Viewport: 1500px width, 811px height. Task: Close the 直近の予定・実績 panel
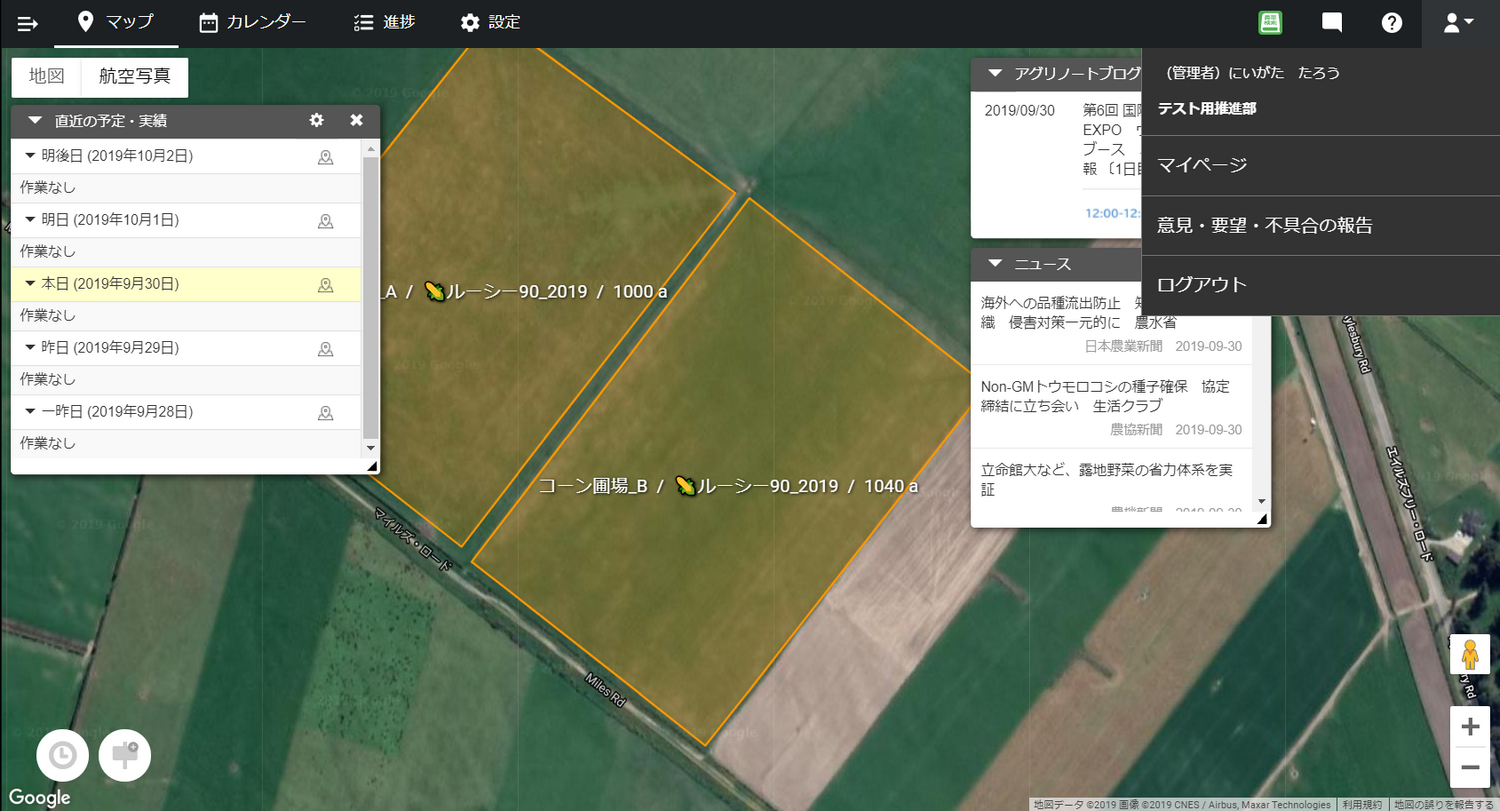[356, 121]
